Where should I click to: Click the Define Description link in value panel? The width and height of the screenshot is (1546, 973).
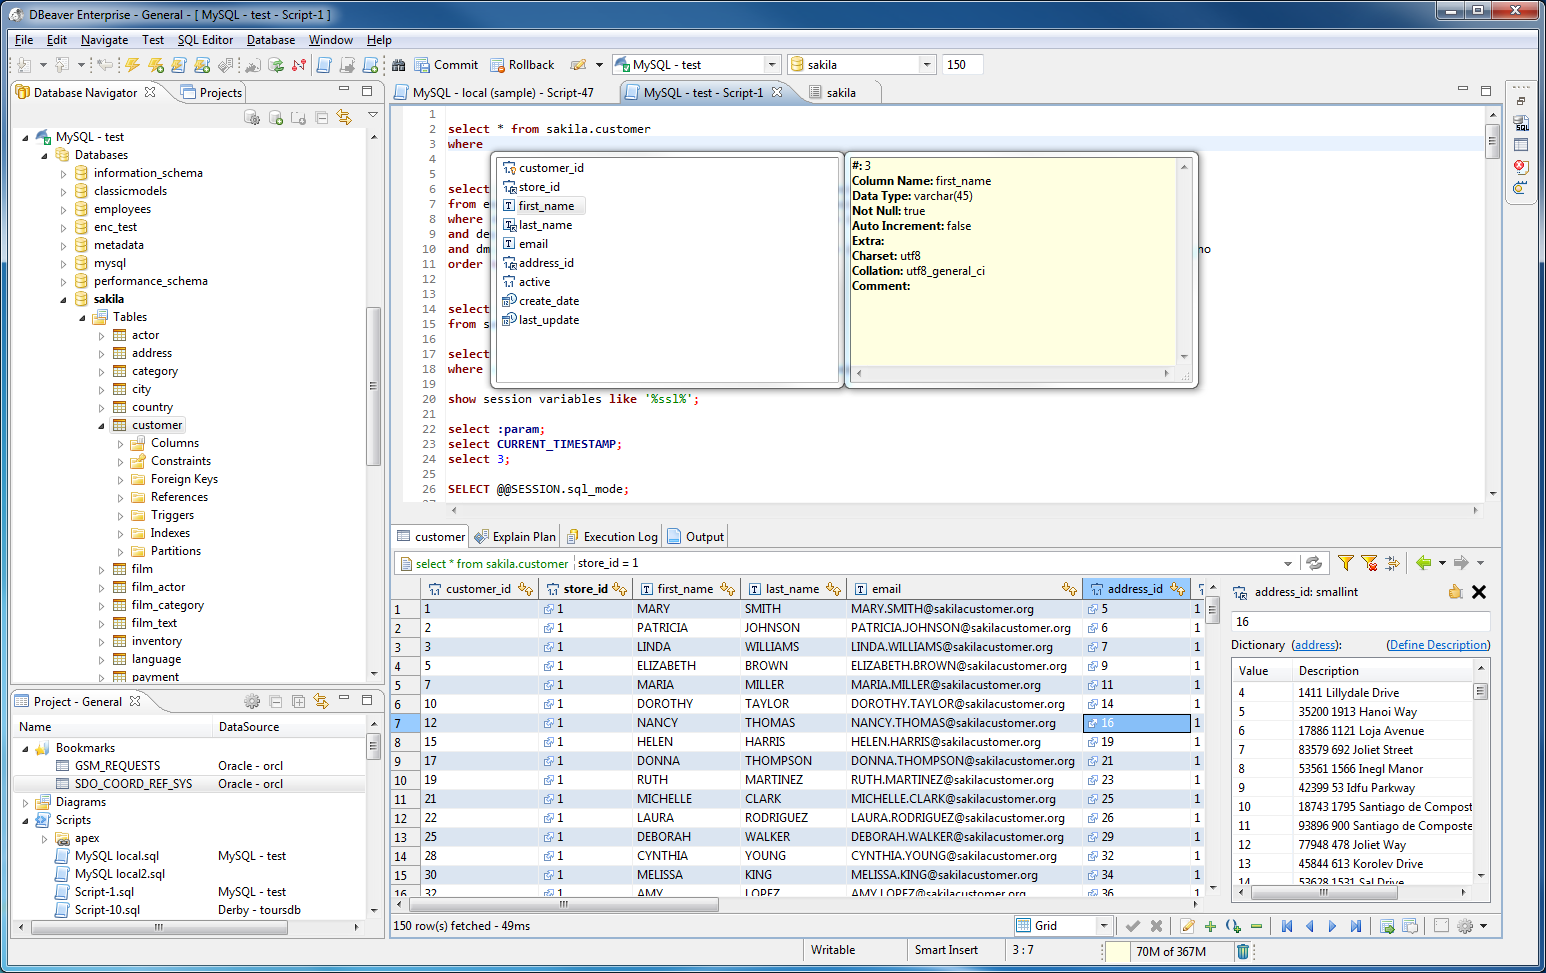[x=1438, y=645]
